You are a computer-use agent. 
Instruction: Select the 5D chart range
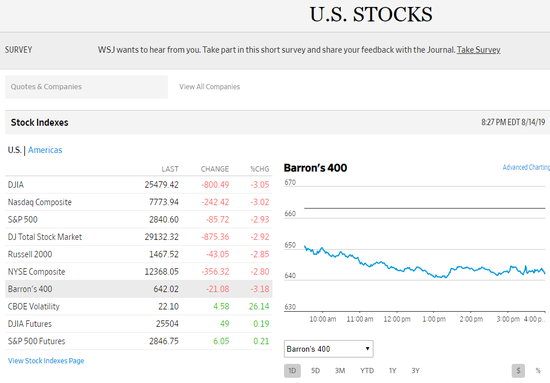pyautogui.click(x=315, y=371)
